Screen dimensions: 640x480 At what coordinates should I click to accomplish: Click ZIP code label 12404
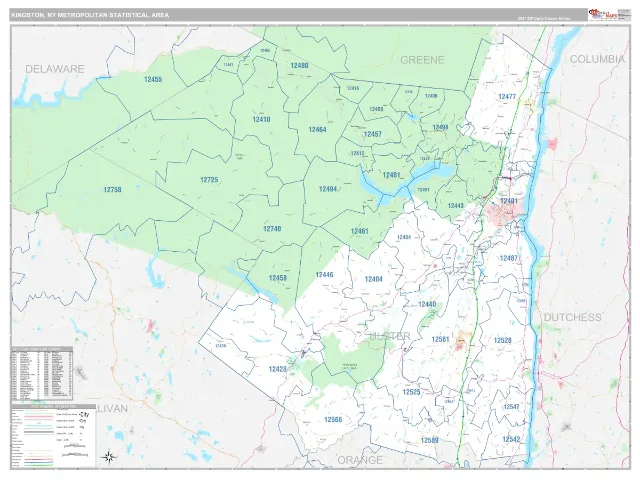point(373,279)
